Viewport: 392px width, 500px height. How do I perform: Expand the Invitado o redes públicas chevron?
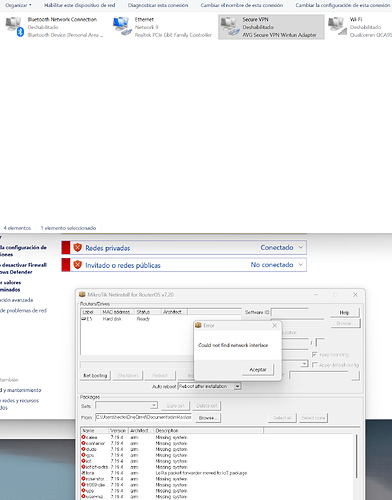(301, 265)
